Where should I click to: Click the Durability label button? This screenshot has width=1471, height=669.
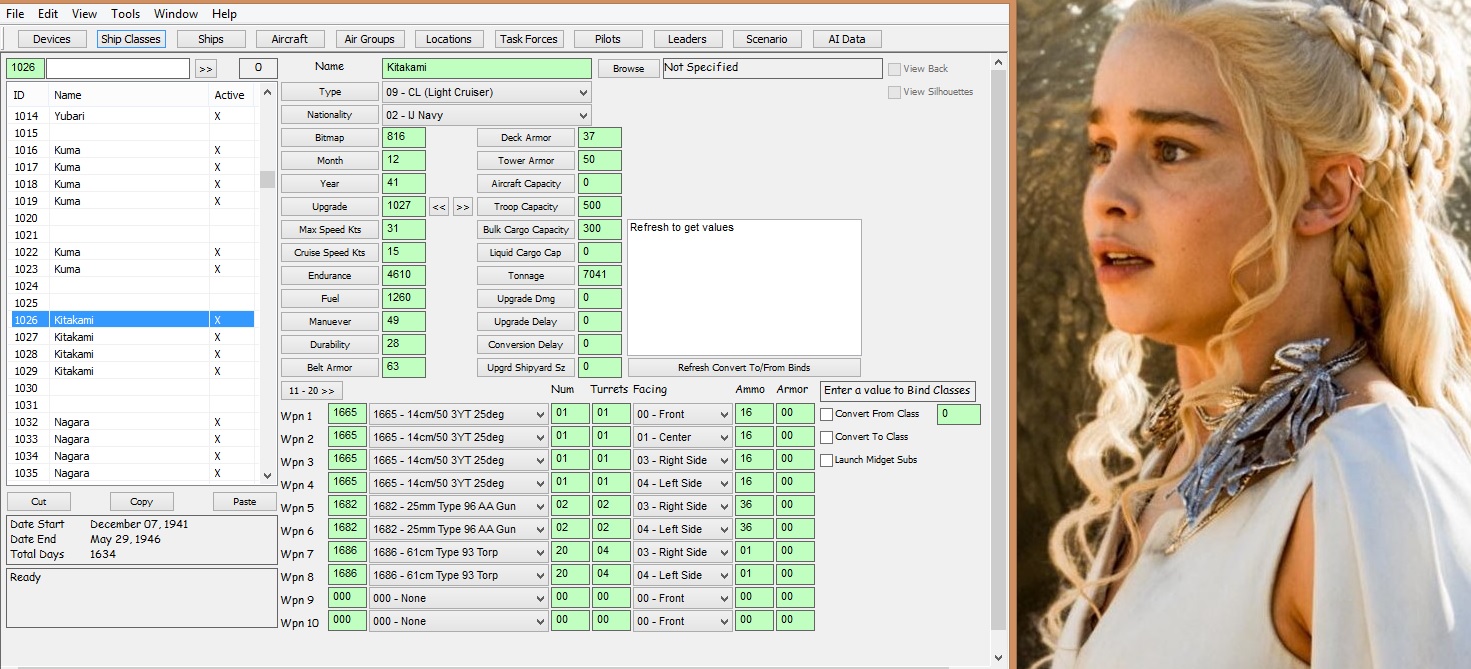(330, 345)
